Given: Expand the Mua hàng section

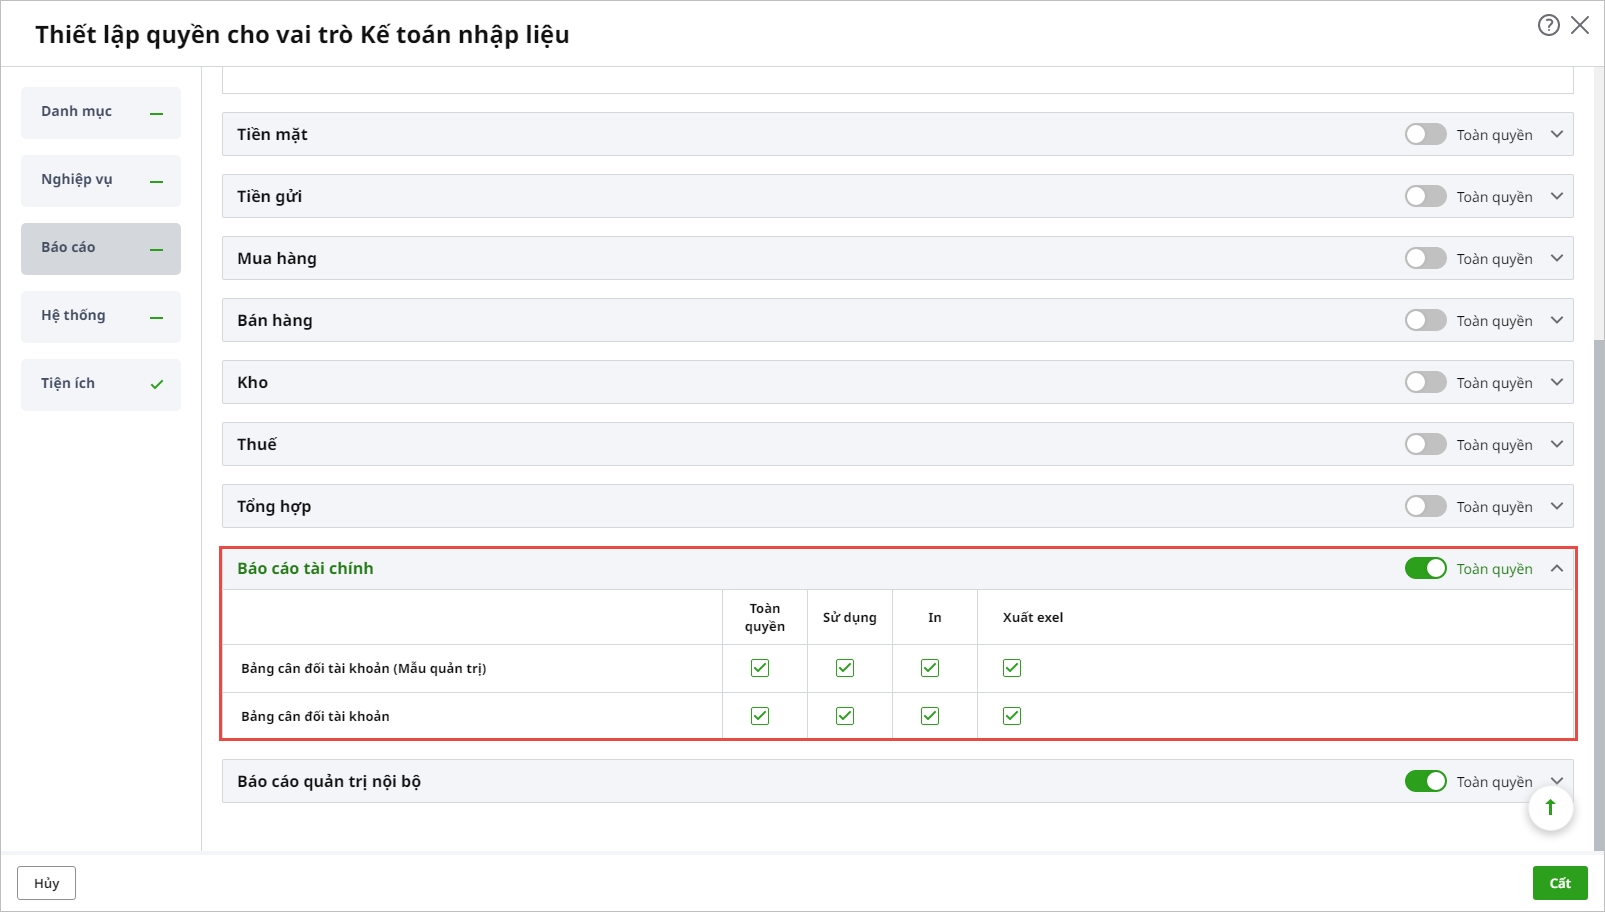Looking at the screenshot, I should click(x=1557, y=258).
